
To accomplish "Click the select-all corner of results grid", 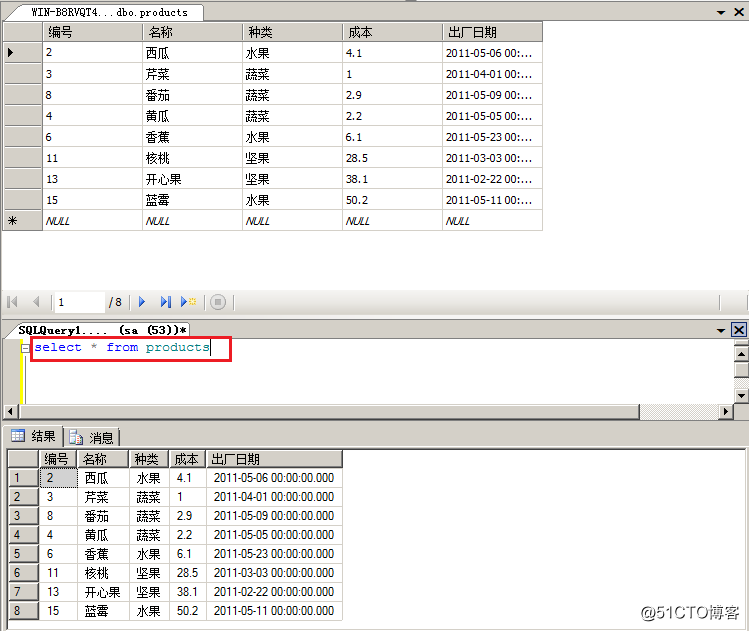I will (x=23, y=459).
